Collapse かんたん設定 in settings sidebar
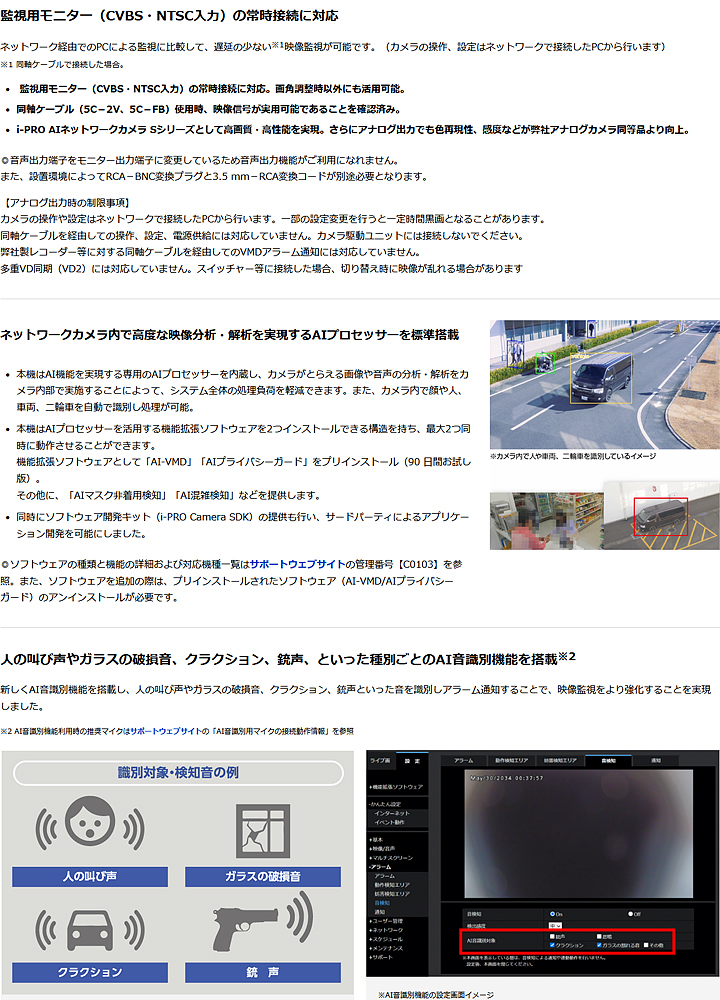Screen dimensions: 720x1000 pyautogui.click(x=386, y=804)
